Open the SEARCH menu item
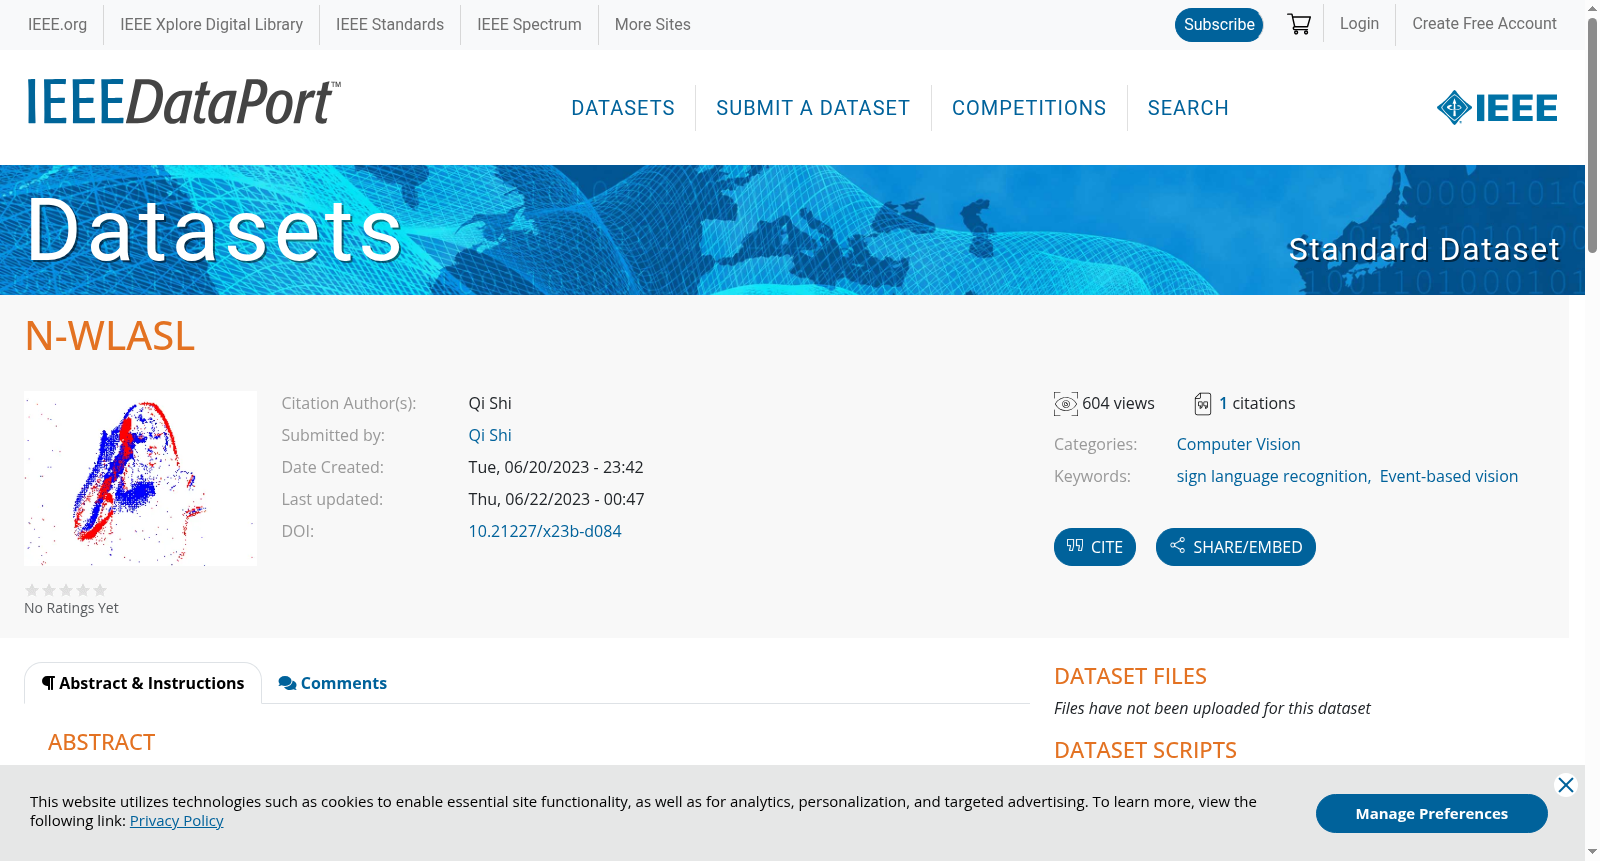This screenshot has height=861, width=1600. click(x=1188, y=108)
